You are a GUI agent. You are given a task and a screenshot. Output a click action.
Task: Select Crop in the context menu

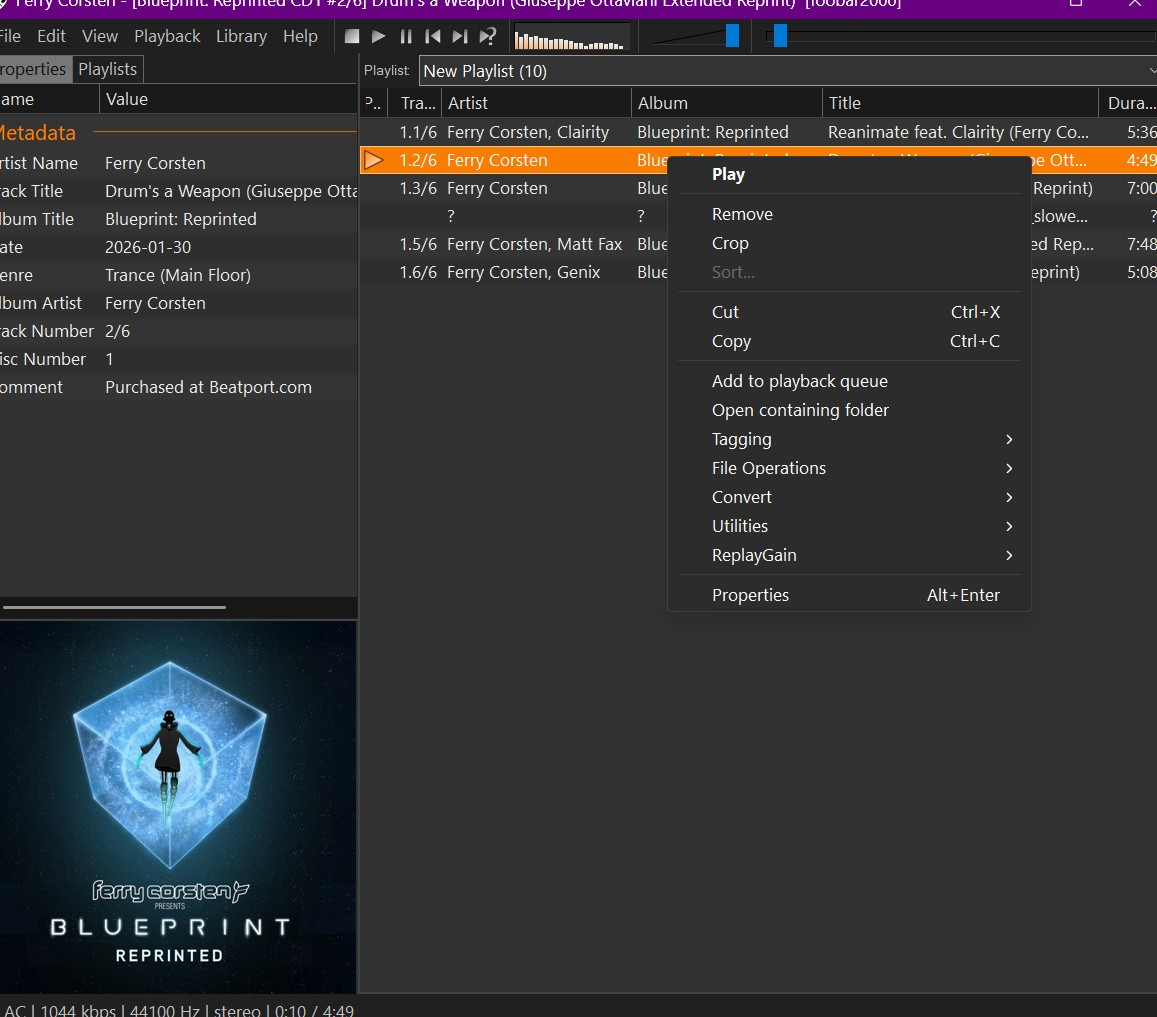(x=849, y=243)
